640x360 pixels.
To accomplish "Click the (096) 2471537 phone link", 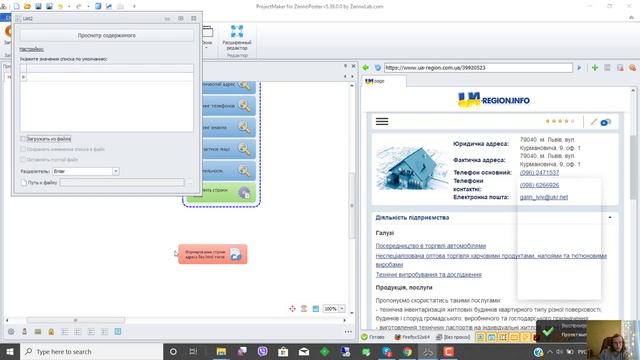I will [x=539, y=173].
